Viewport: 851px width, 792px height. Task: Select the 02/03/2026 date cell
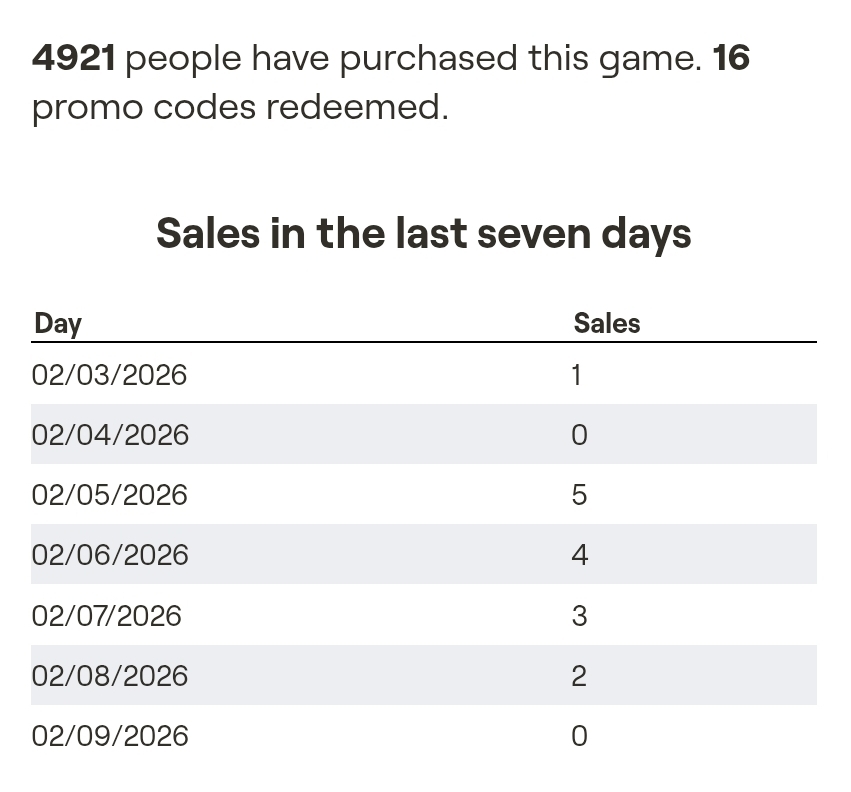(109, 375)
